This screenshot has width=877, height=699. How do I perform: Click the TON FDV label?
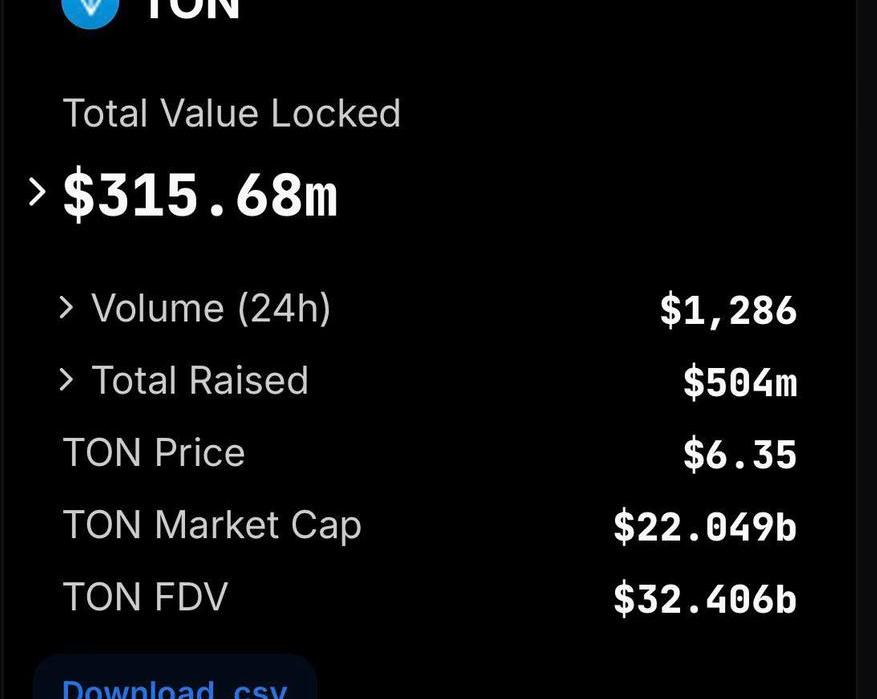[x=145, y=597]
